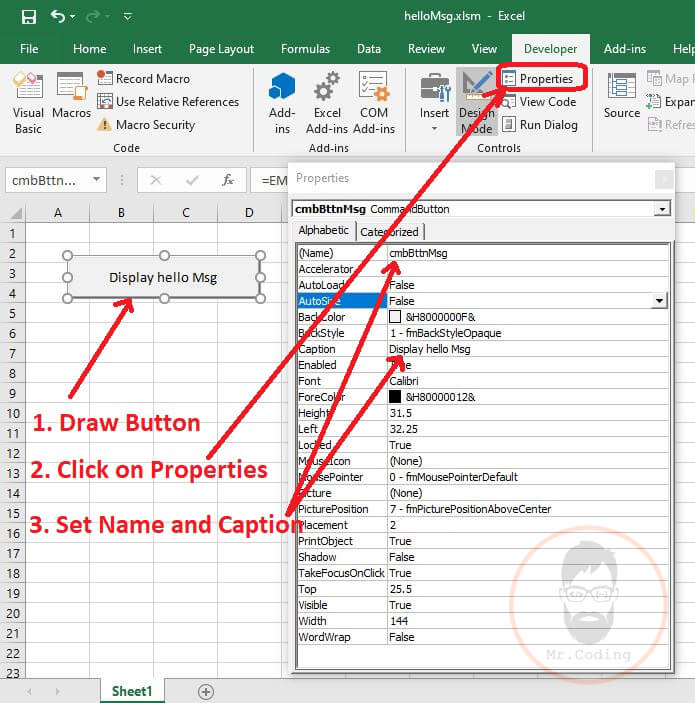The image size is (695, 703).
Task: Click the BackColor white swatch
Action: (x=395, y=317)
